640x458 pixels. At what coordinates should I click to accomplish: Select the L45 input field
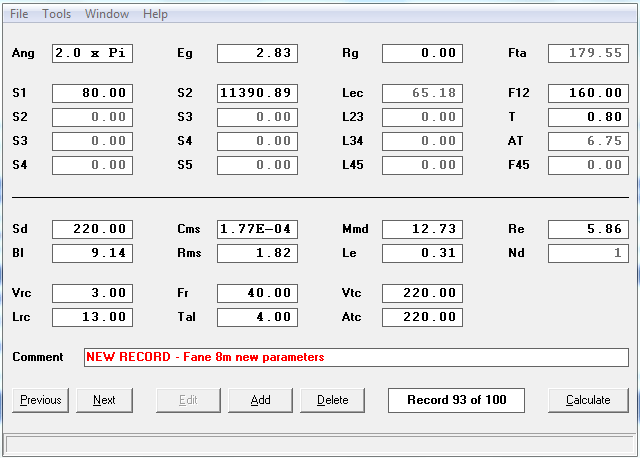[x=422, y=165]
